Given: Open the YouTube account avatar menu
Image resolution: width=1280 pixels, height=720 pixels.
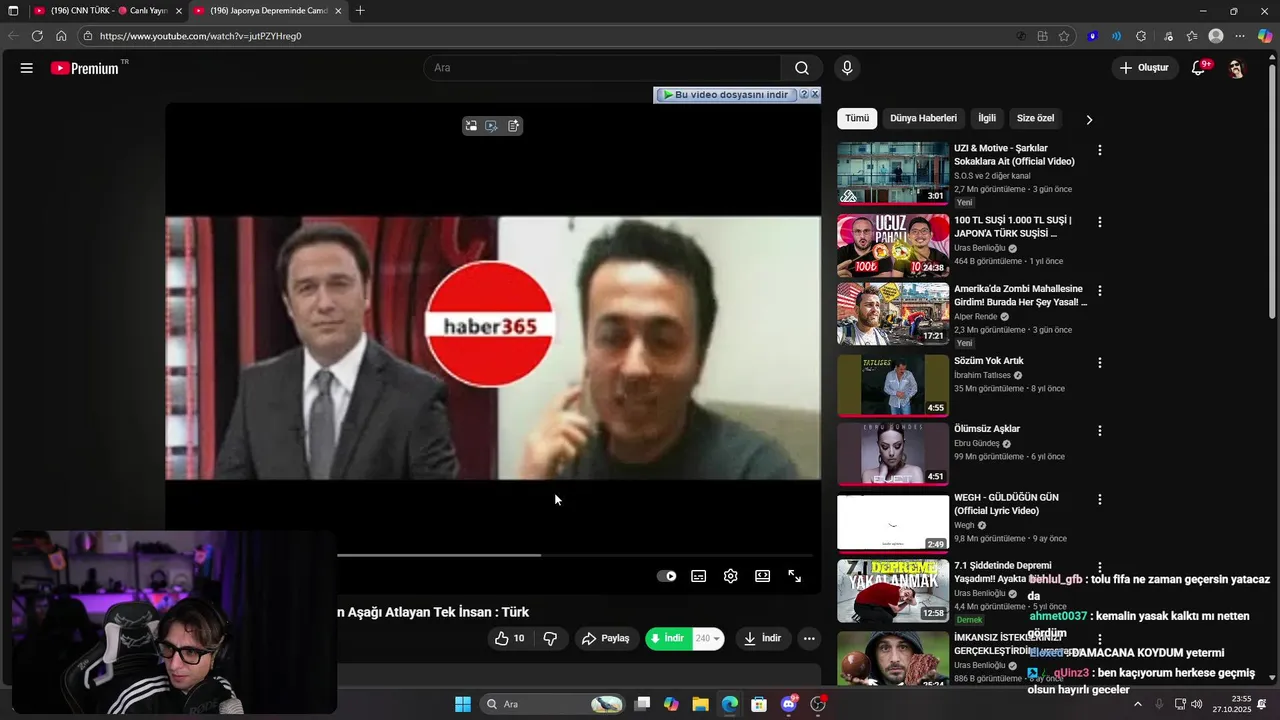Looking at the screenshot, I should click(x=1237, y=68).
